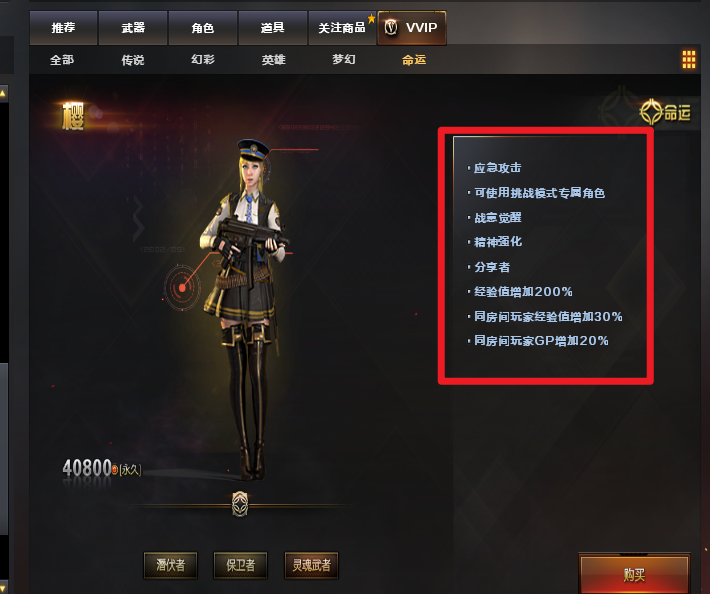Select 保卫者 faction button
This screenshot has width=710, height=594.
coord(240,565)
